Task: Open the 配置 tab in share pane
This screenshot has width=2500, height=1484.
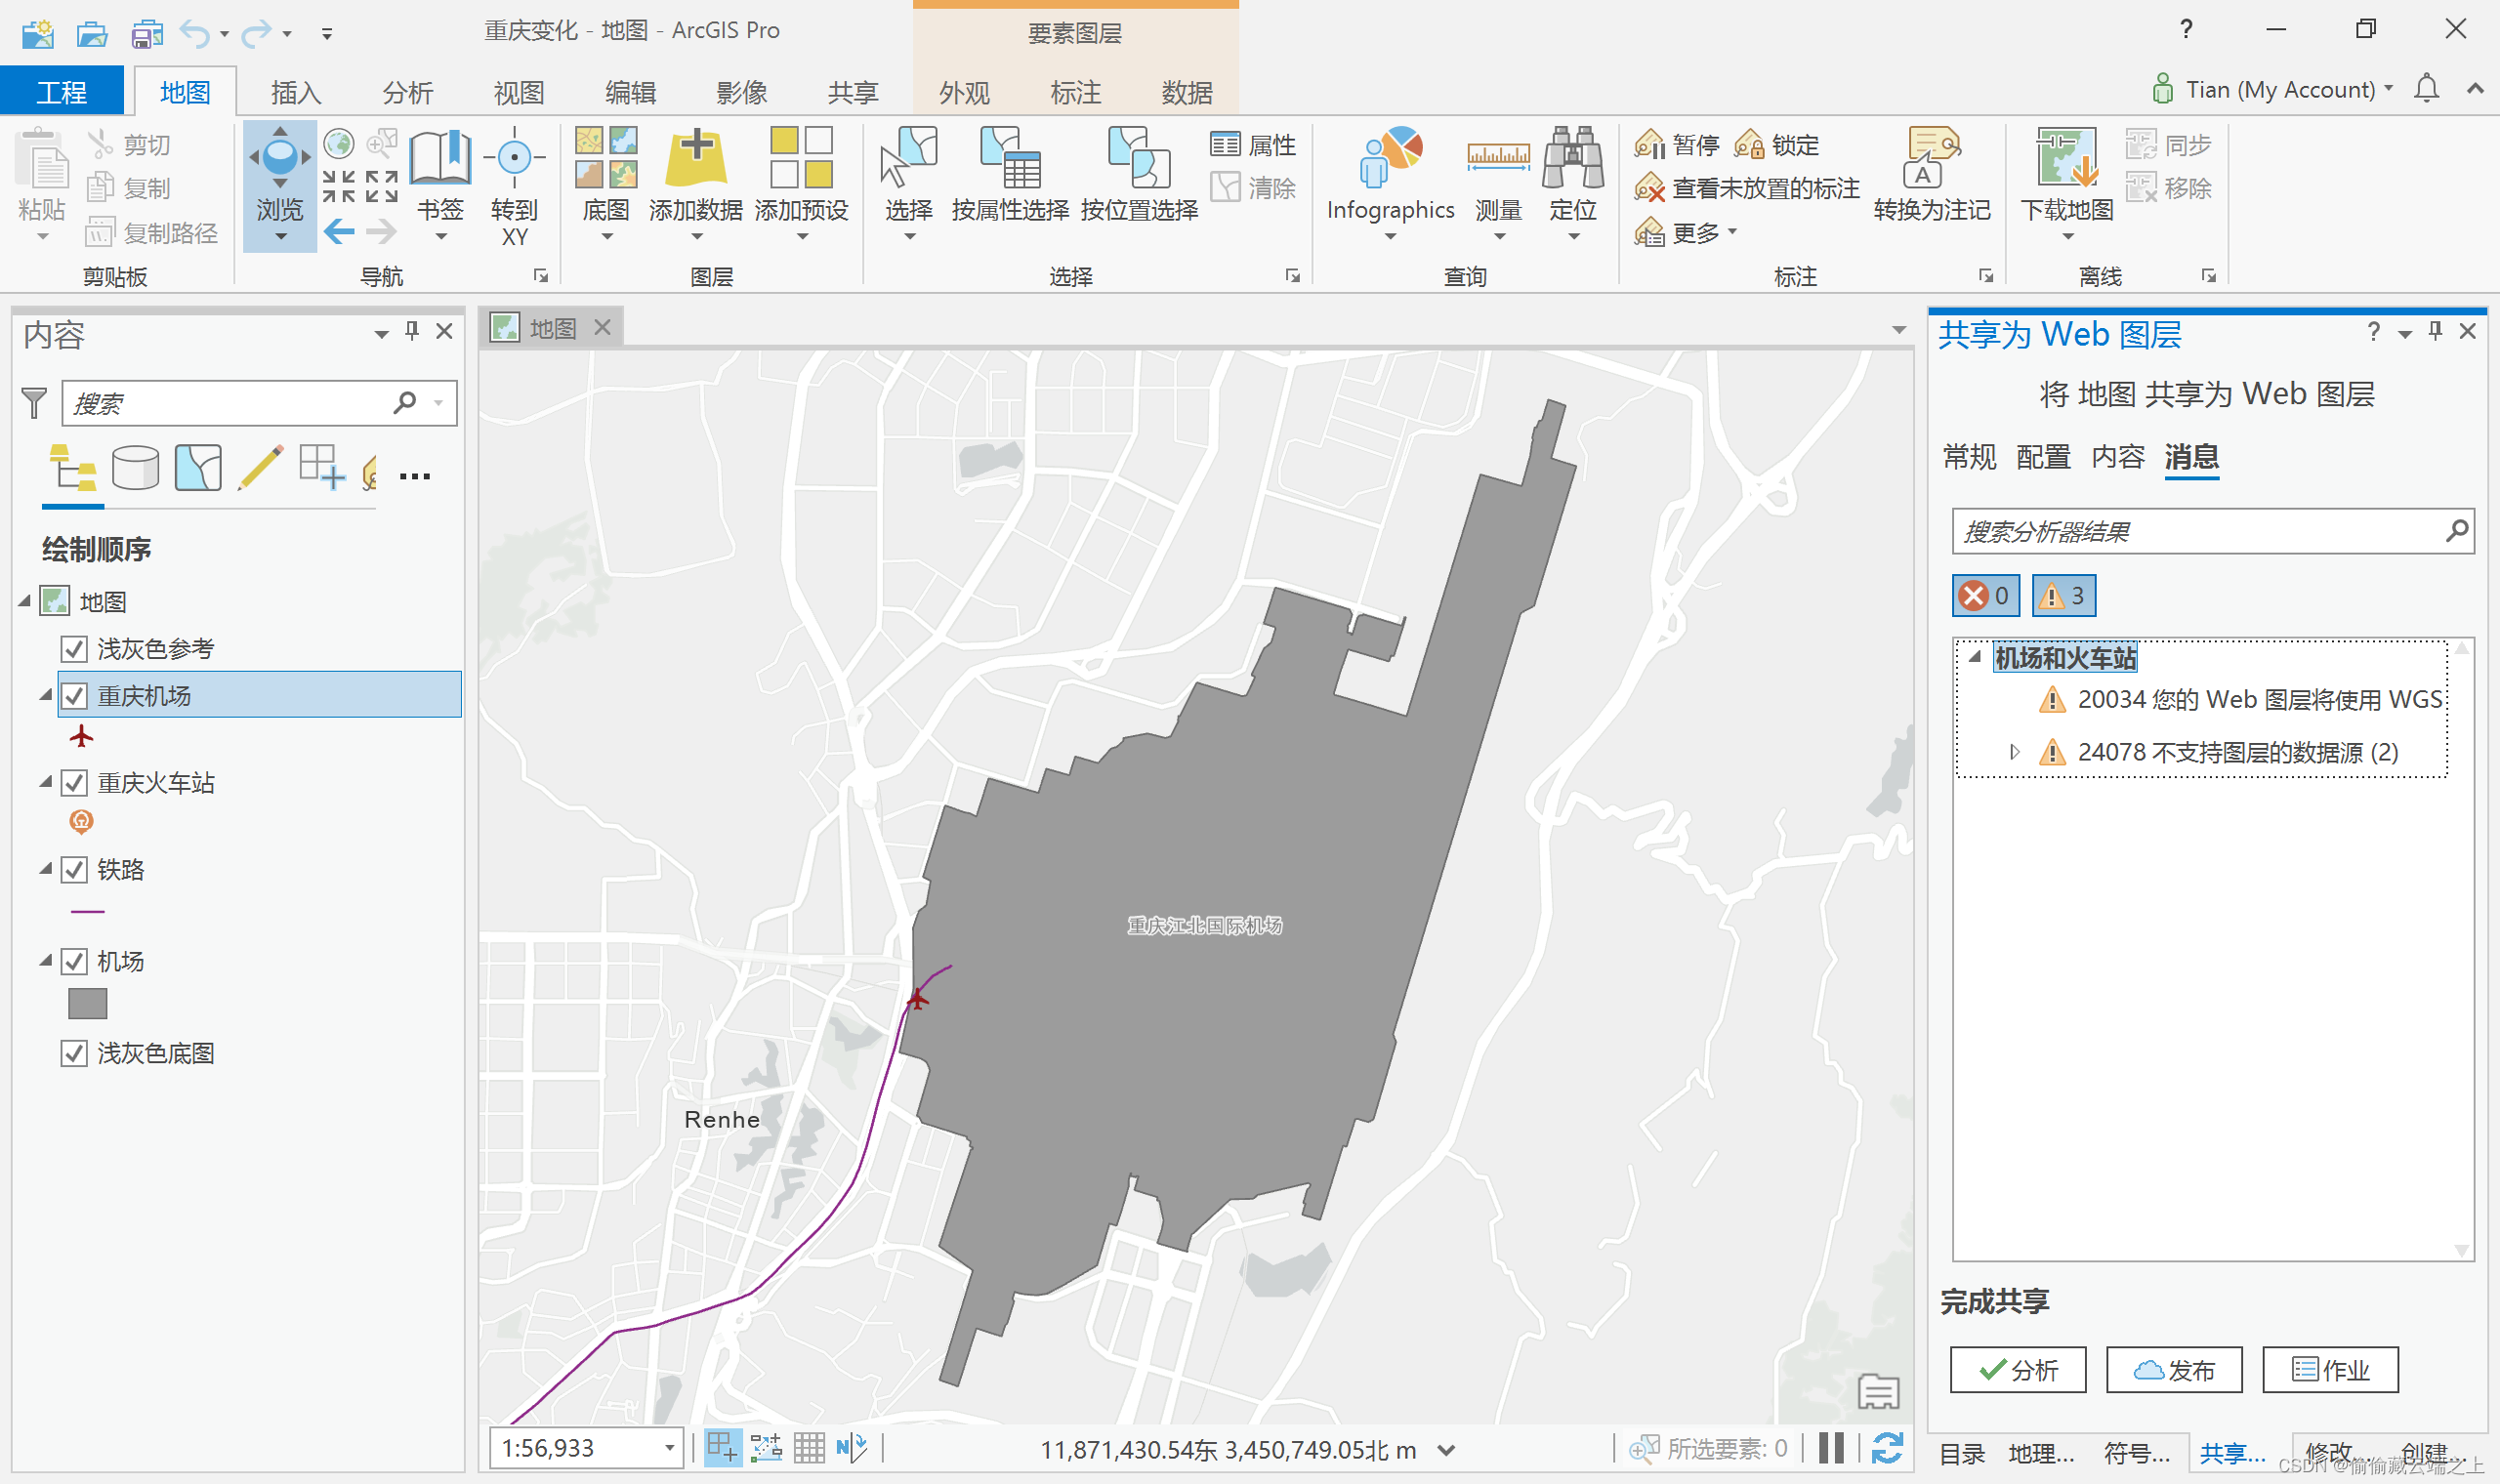Action: click(2042, 457)
